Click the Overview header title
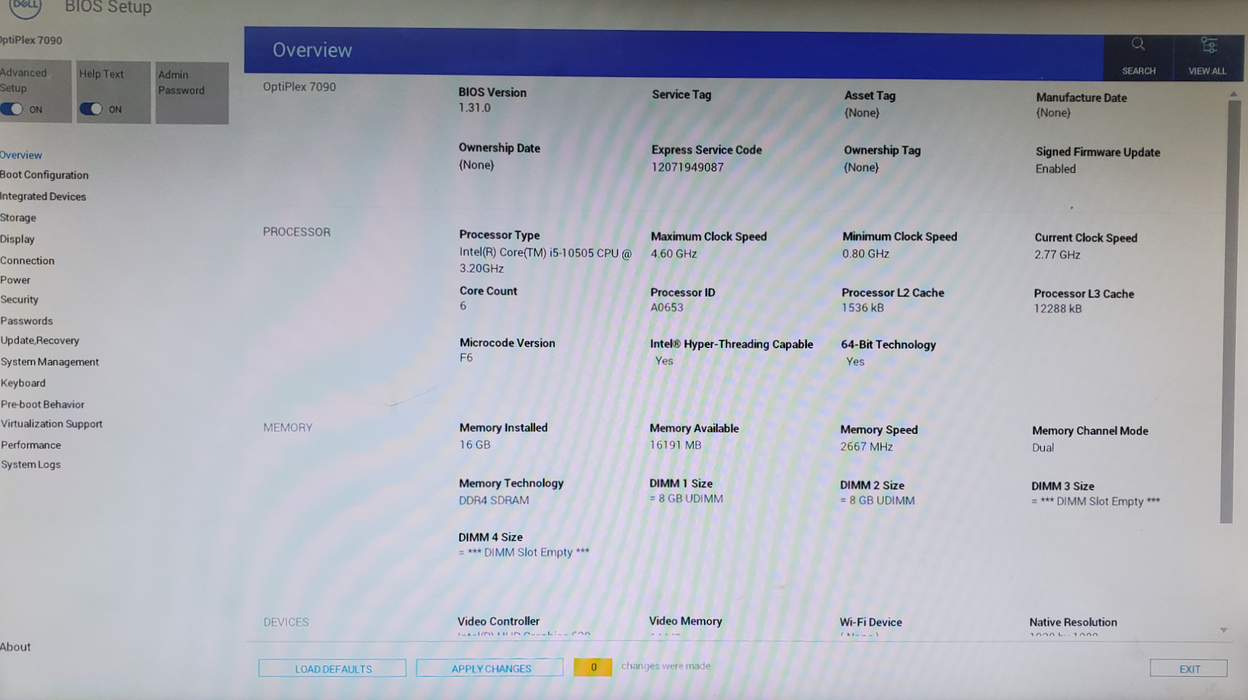Image resolution: width=1248 pixels, height=700 pixels. coord(312,50)
